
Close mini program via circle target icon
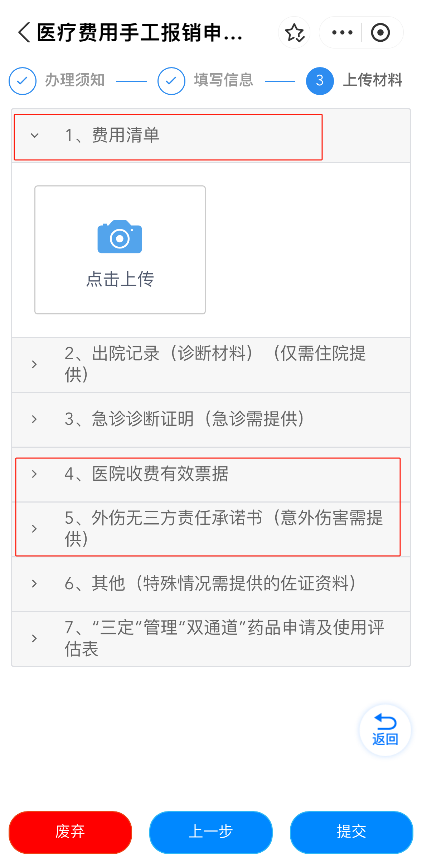(381, 33)
